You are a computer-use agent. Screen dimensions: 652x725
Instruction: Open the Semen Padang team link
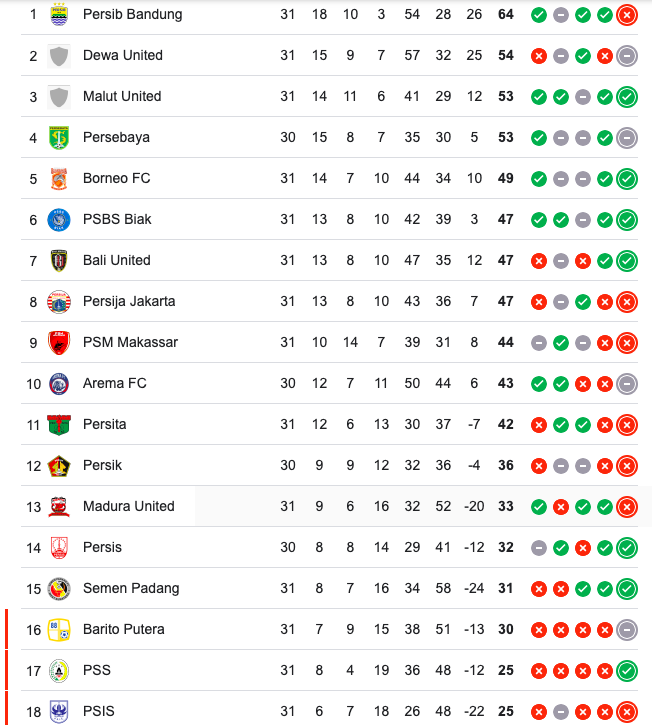coord(131,589)
